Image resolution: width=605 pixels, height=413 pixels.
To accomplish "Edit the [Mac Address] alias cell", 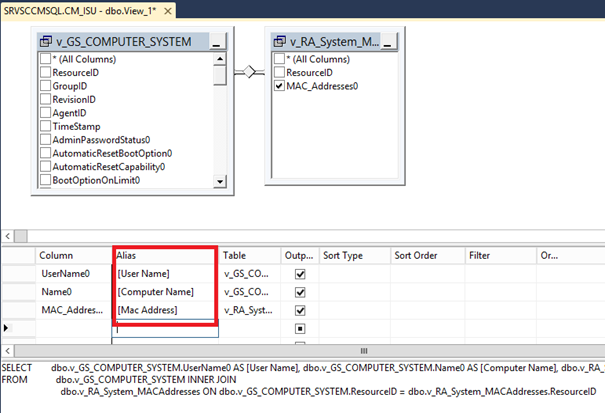I will [x=165, y=310].
